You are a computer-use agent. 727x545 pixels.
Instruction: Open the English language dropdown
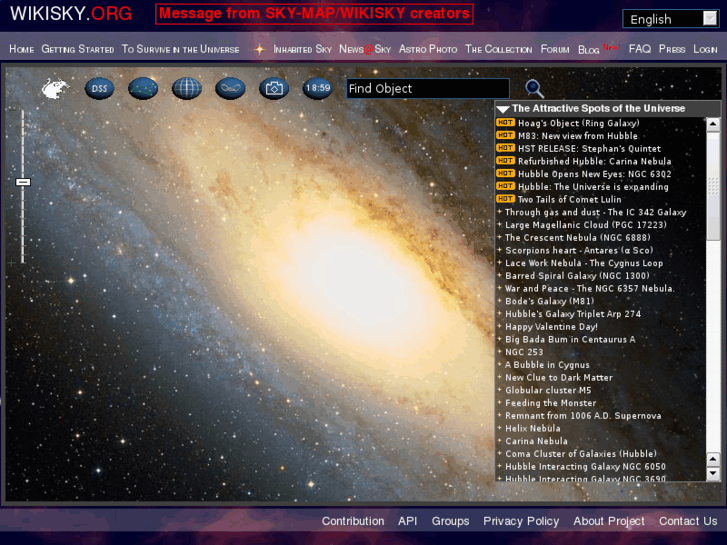coord(670,19)
